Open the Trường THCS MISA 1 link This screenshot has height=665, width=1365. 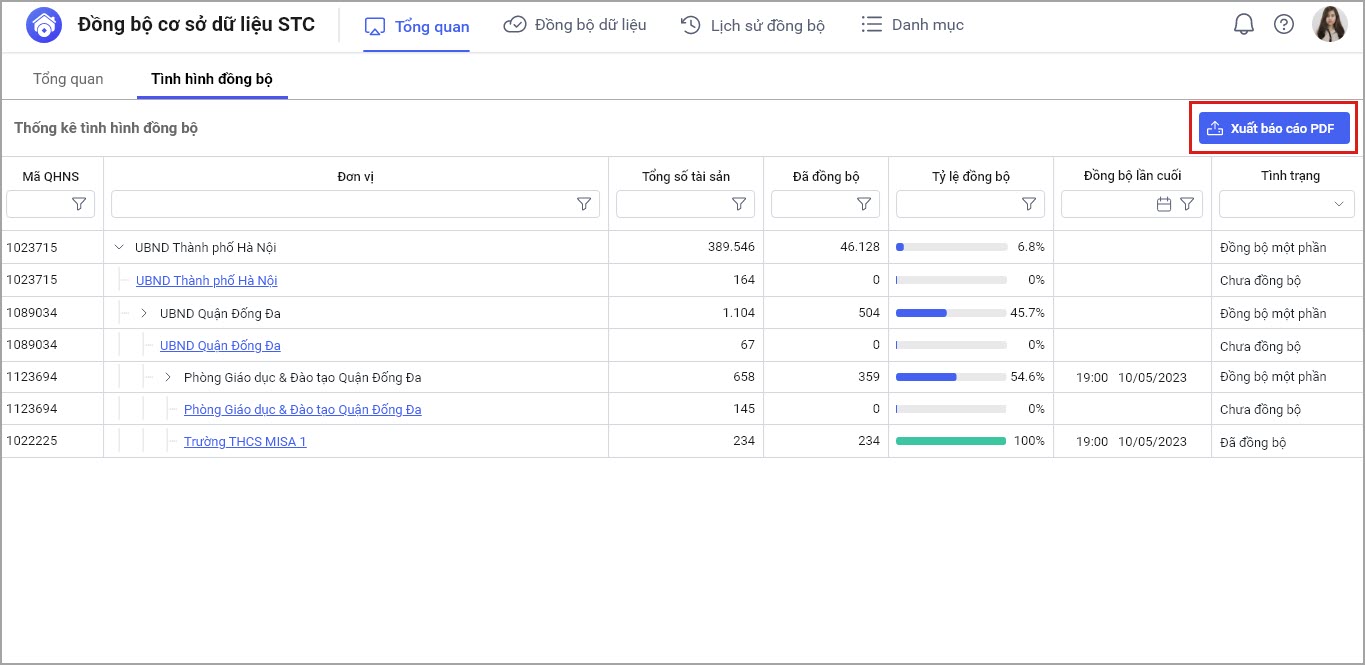(245, 442)
